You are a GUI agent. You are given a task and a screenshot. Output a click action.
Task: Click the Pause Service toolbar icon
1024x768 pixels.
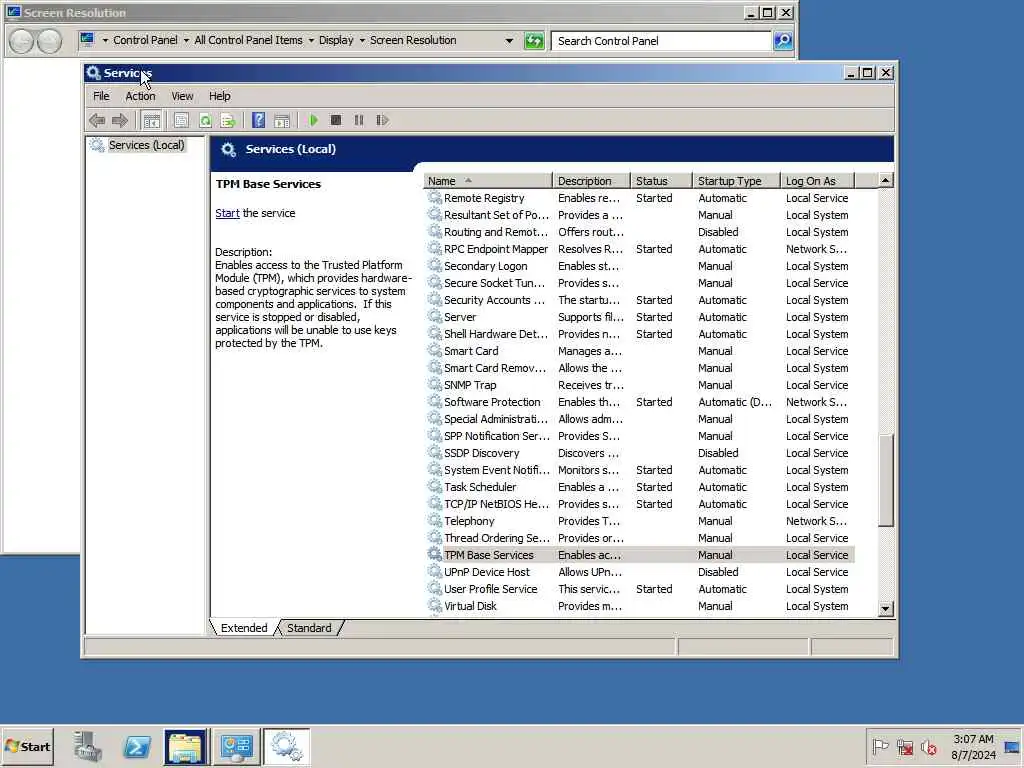click(359, 120)
